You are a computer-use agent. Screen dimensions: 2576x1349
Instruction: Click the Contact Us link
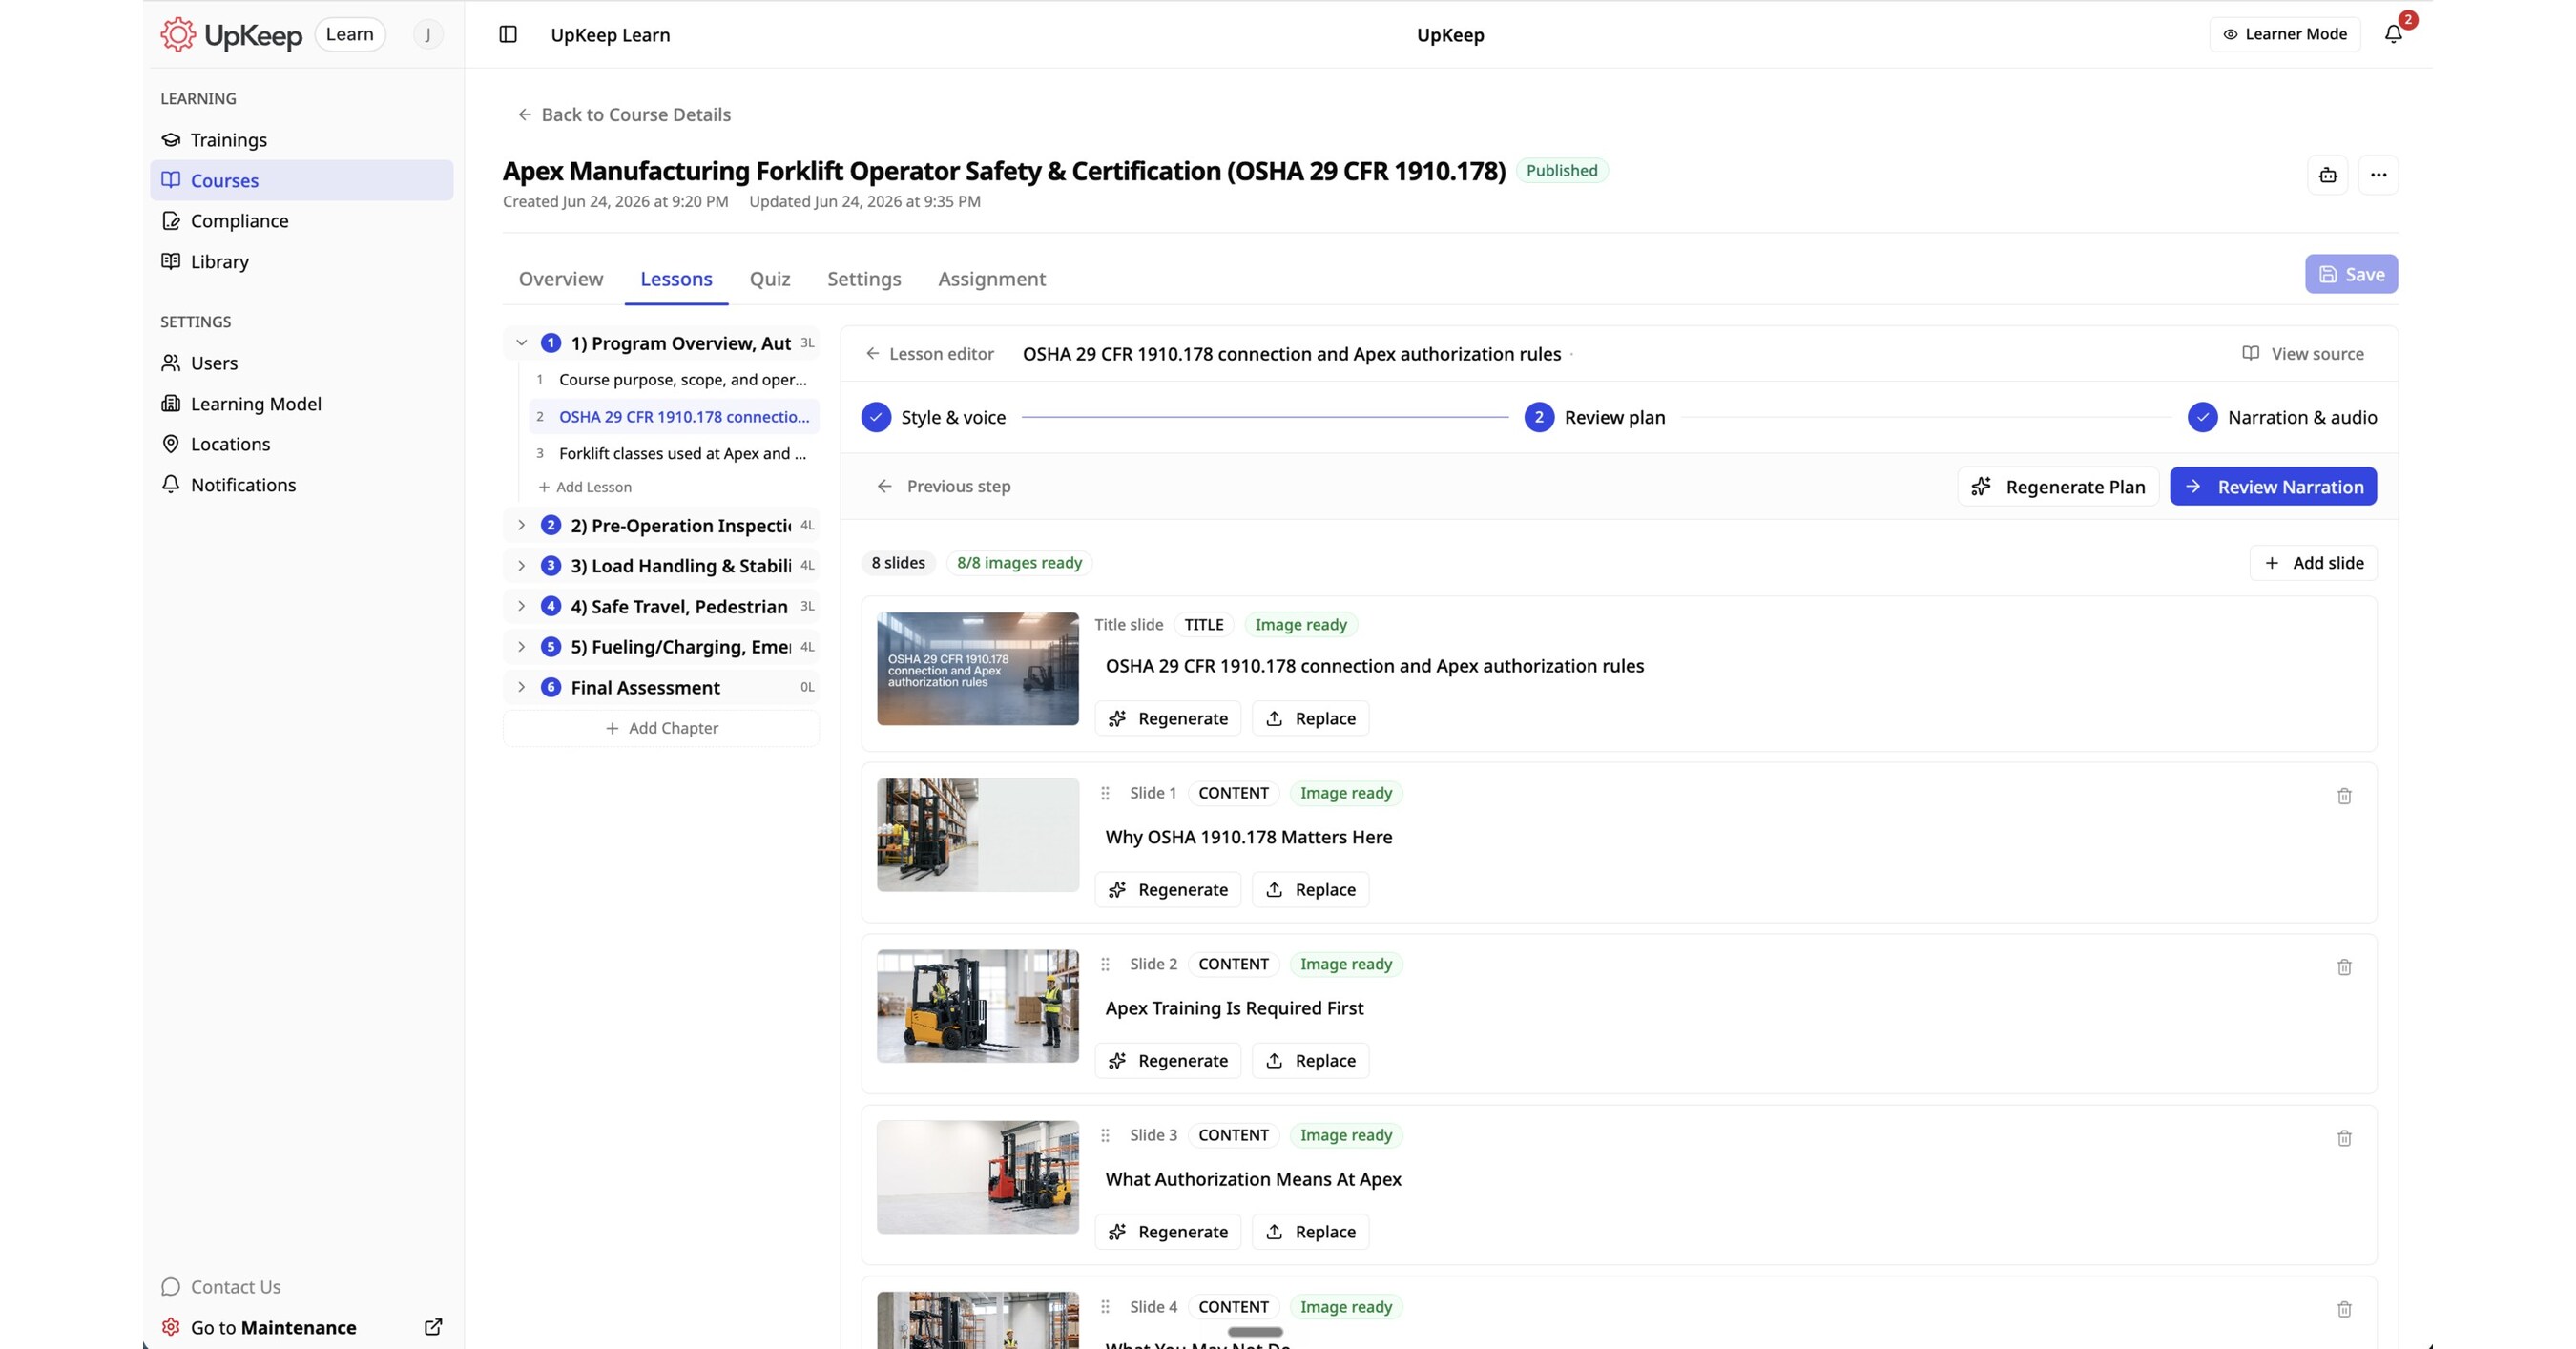[221, 1287]
